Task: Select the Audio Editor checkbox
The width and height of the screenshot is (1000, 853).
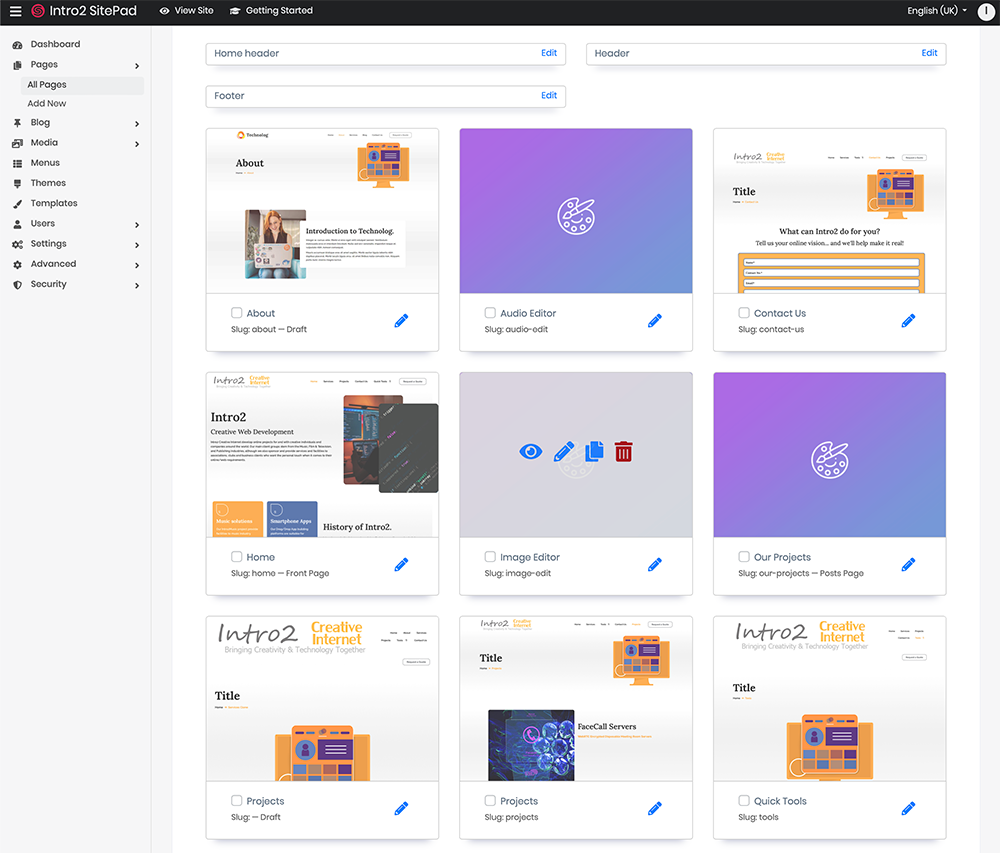Action: 490,313
